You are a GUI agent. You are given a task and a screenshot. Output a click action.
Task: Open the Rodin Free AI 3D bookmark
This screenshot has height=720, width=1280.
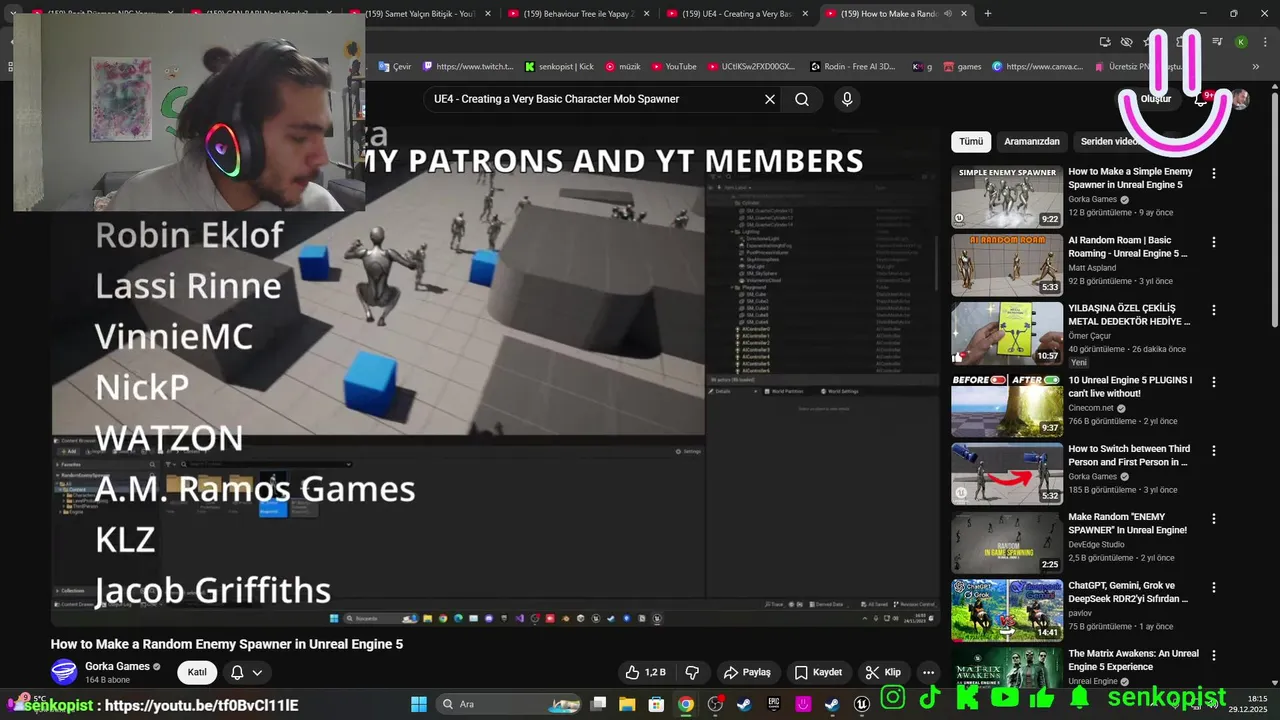(853, 66)
